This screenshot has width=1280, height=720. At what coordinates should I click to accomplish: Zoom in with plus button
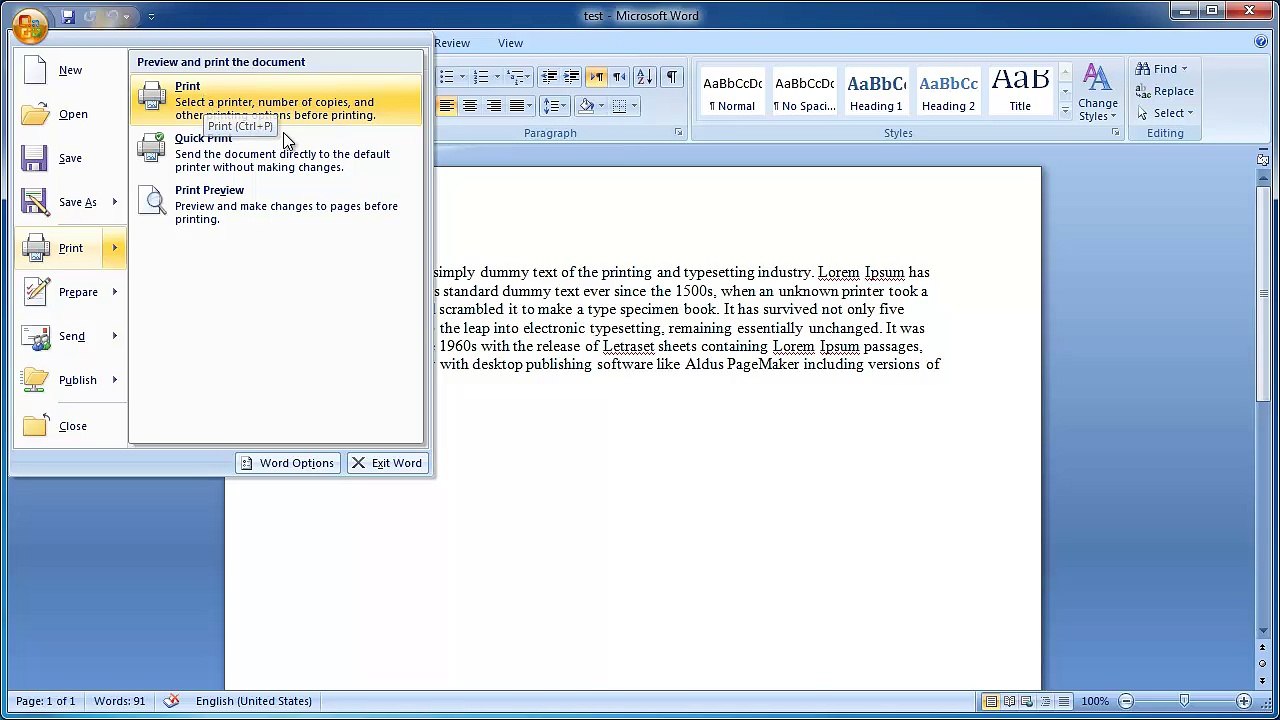tap(1243, 701)
